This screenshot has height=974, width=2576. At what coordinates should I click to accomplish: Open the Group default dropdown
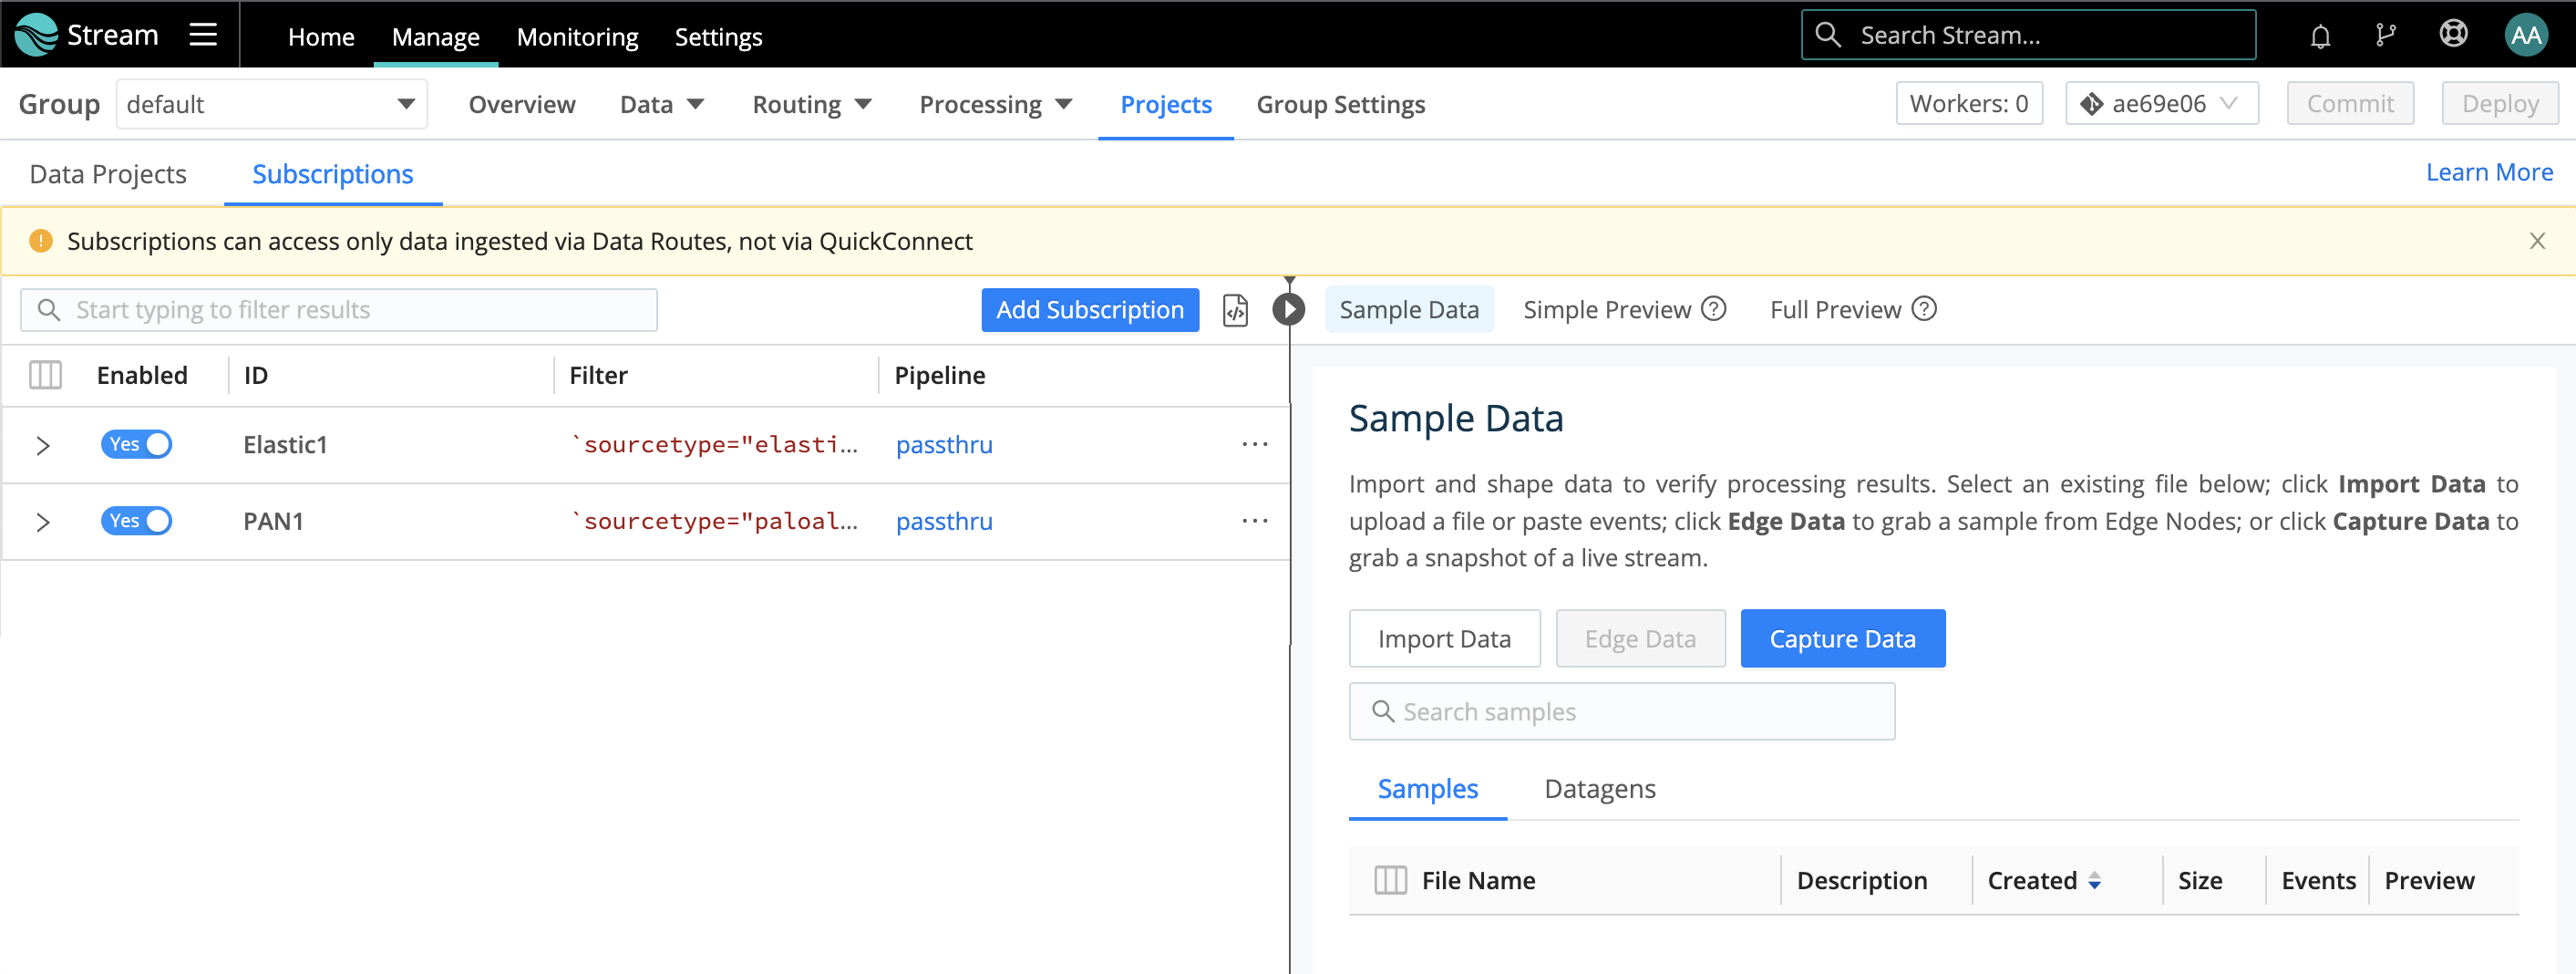271,104
